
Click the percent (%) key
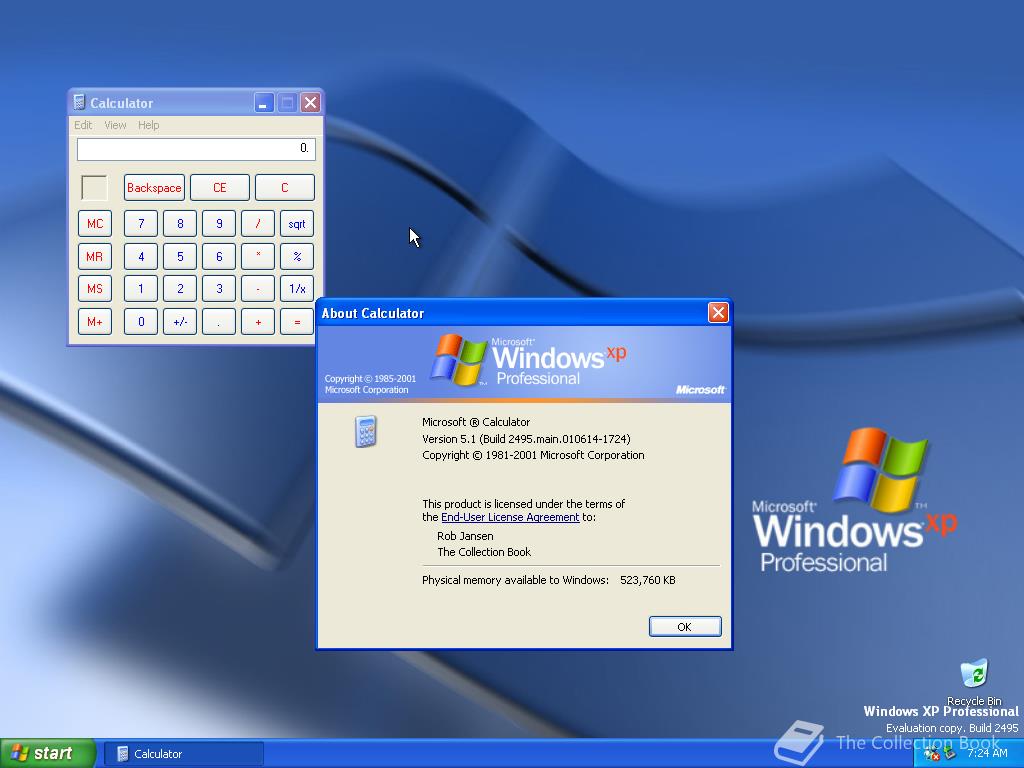[297, 256]
